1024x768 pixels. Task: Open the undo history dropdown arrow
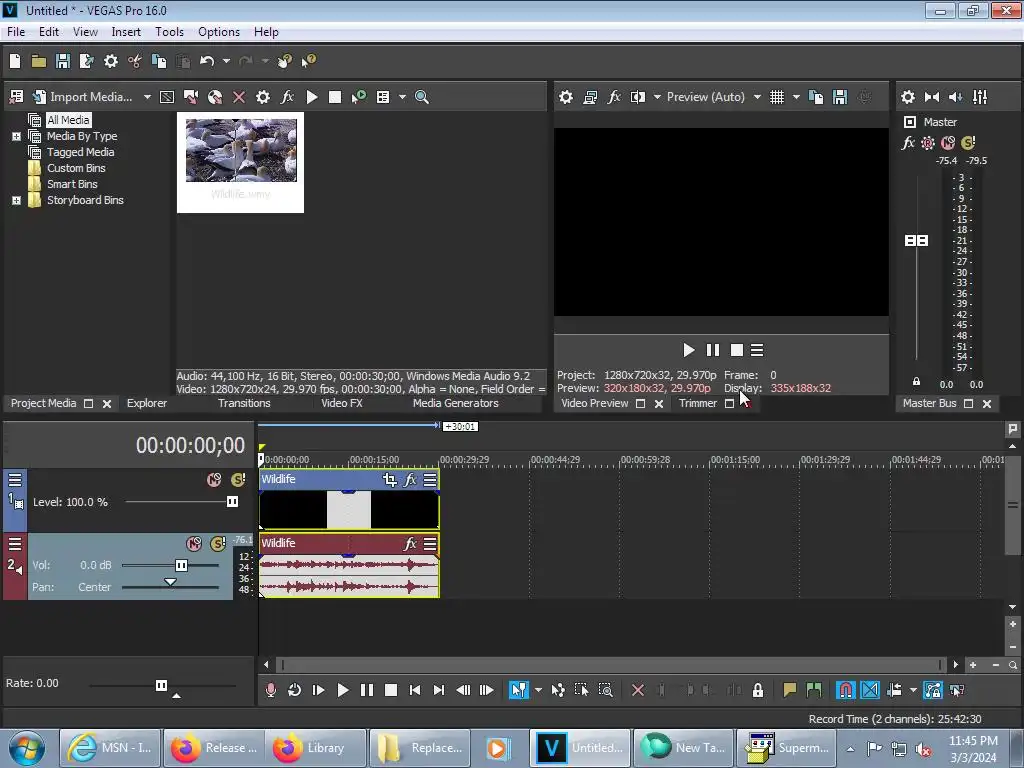pyautogui.click(x=226, y=61)
